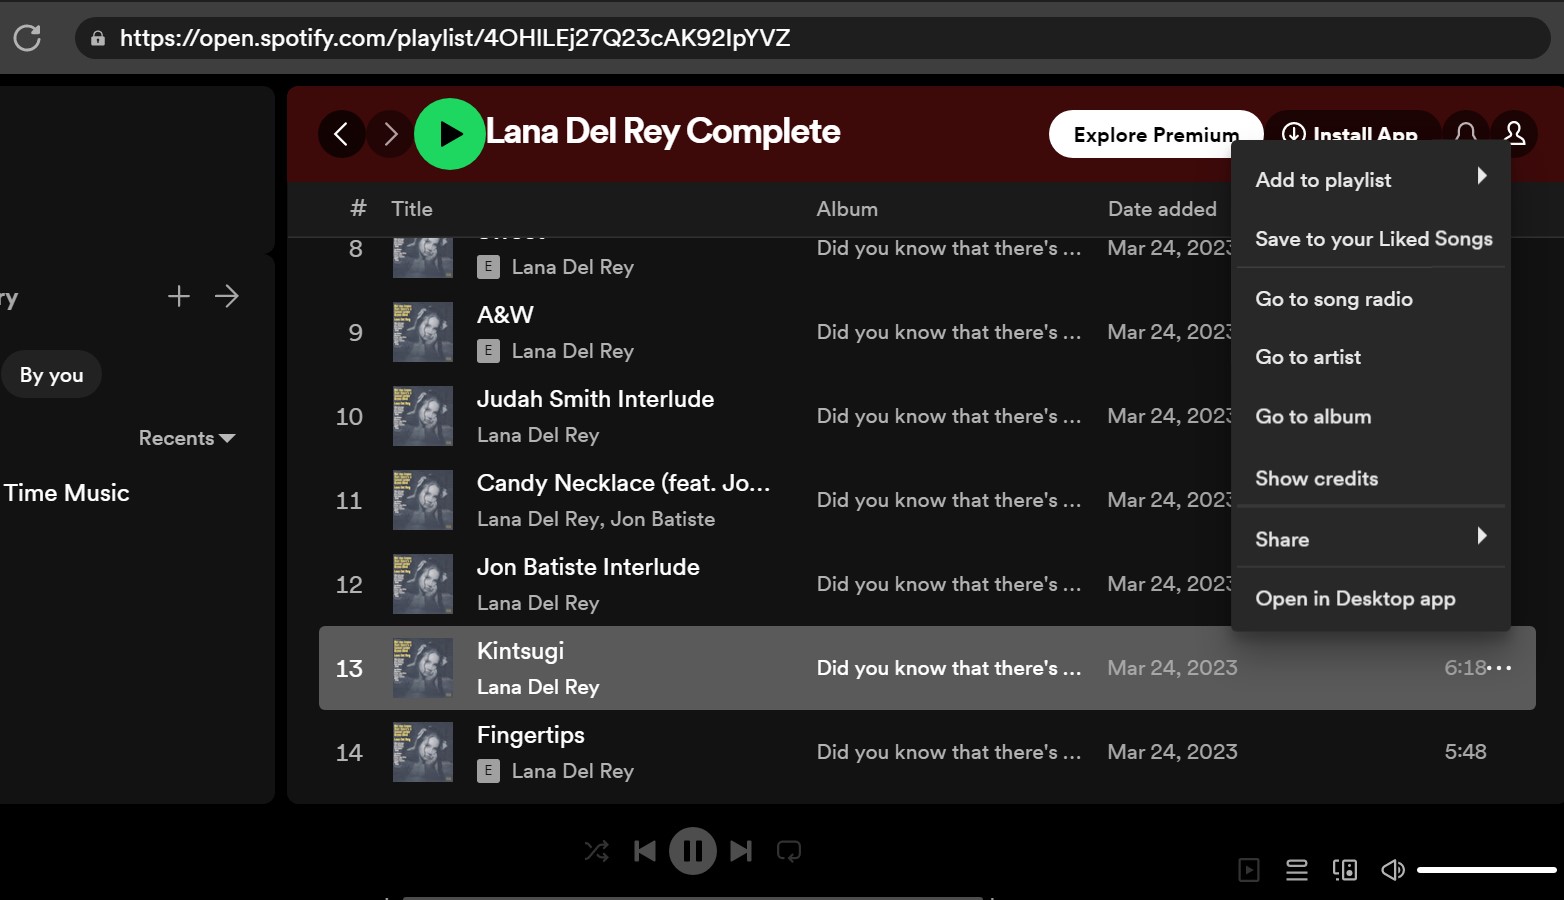Skip to the previous track
The height and width of the screenshot is (900, 1564).
(x=645, y=851)
